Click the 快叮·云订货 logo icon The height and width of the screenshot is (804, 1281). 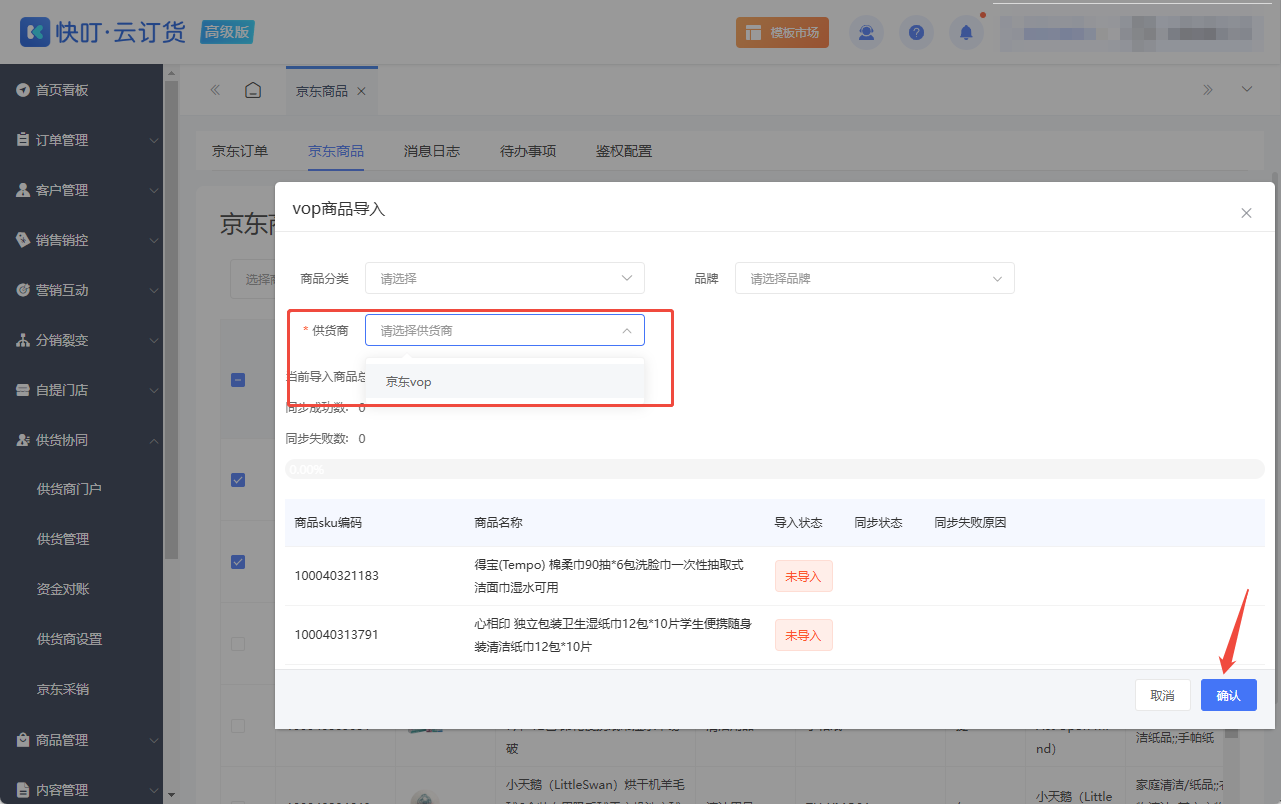pos(36,32)
